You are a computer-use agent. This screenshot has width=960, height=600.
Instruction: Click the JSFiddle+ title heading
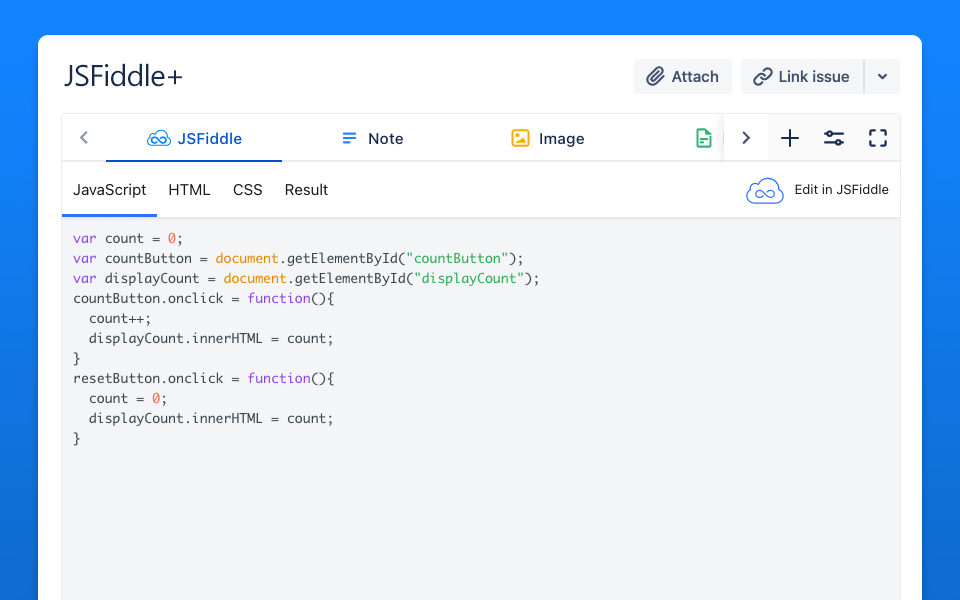click(123, 77)
